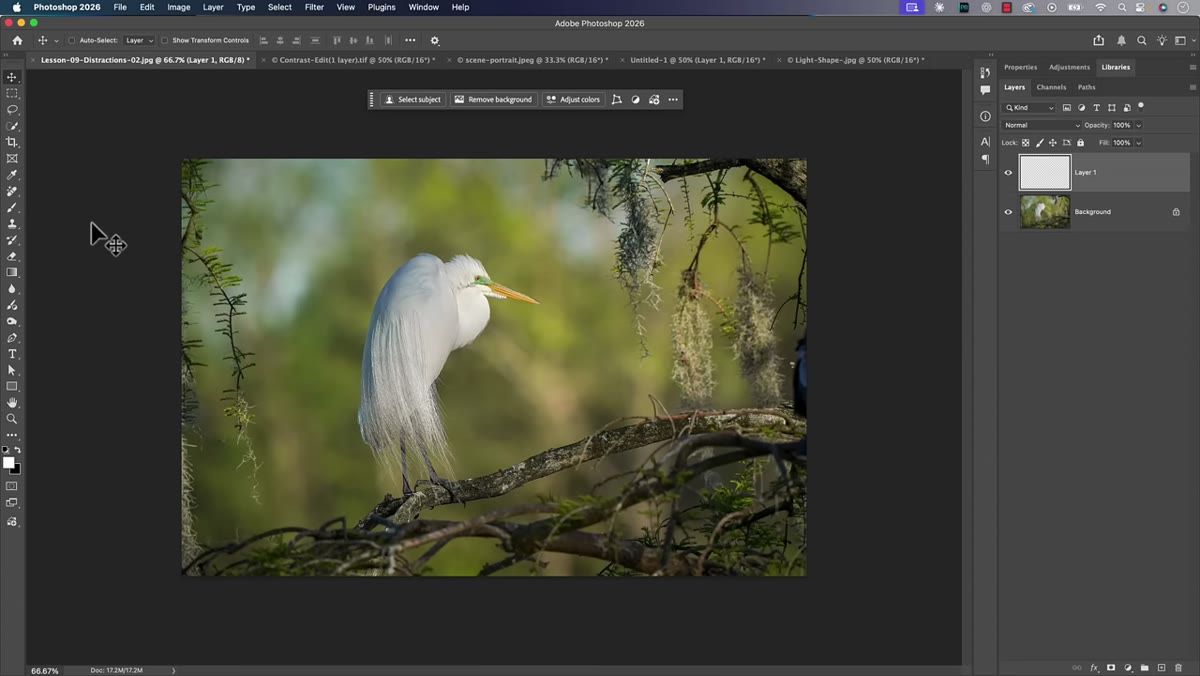Select the Horizontal Type tool
This screenshot has height=676, width=1200.
[x=12, y=354]
